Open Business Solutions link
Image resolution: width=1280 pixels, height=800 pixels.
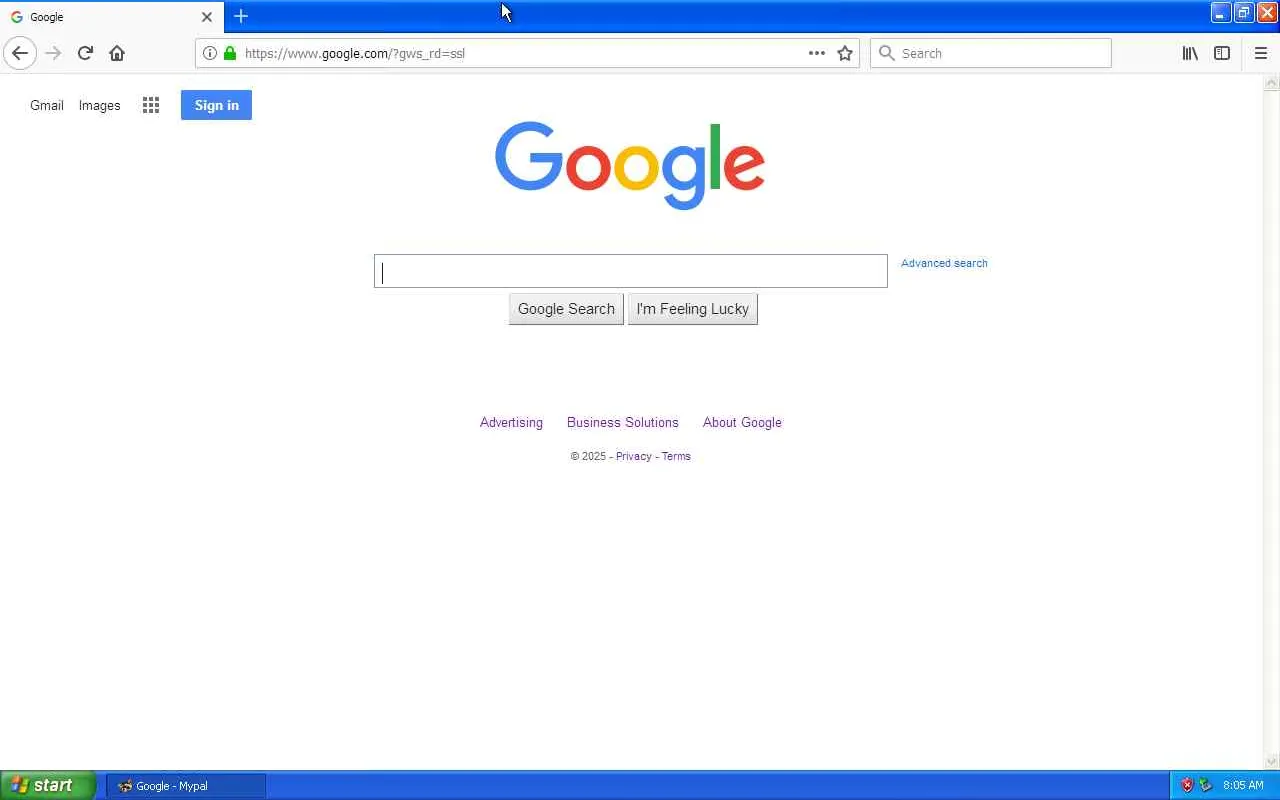click(x=623, y=422)
